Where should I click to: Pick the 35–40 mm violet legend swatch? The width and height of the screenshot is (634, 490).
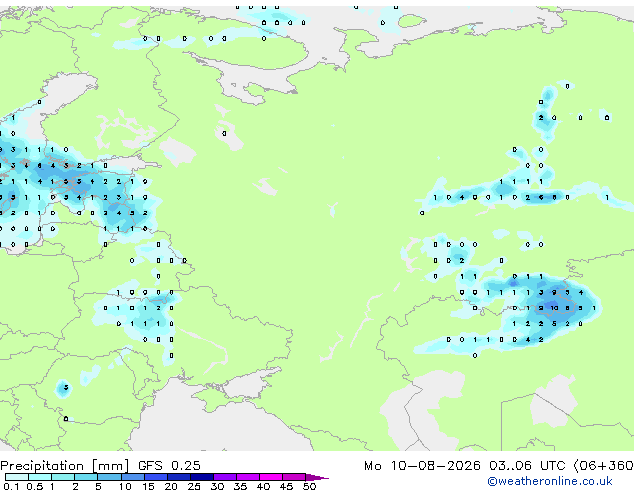point(247,477)
